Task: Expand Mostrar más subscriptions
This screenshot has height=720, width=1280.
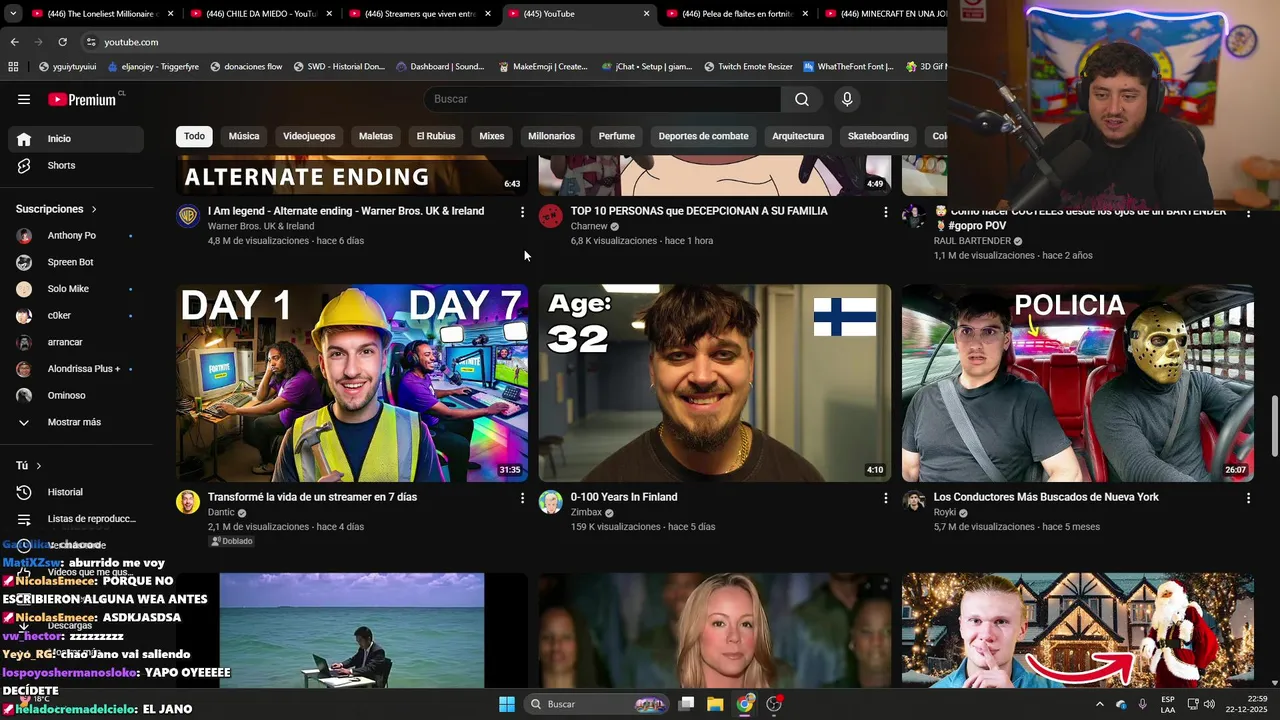Action: [76, 422]
